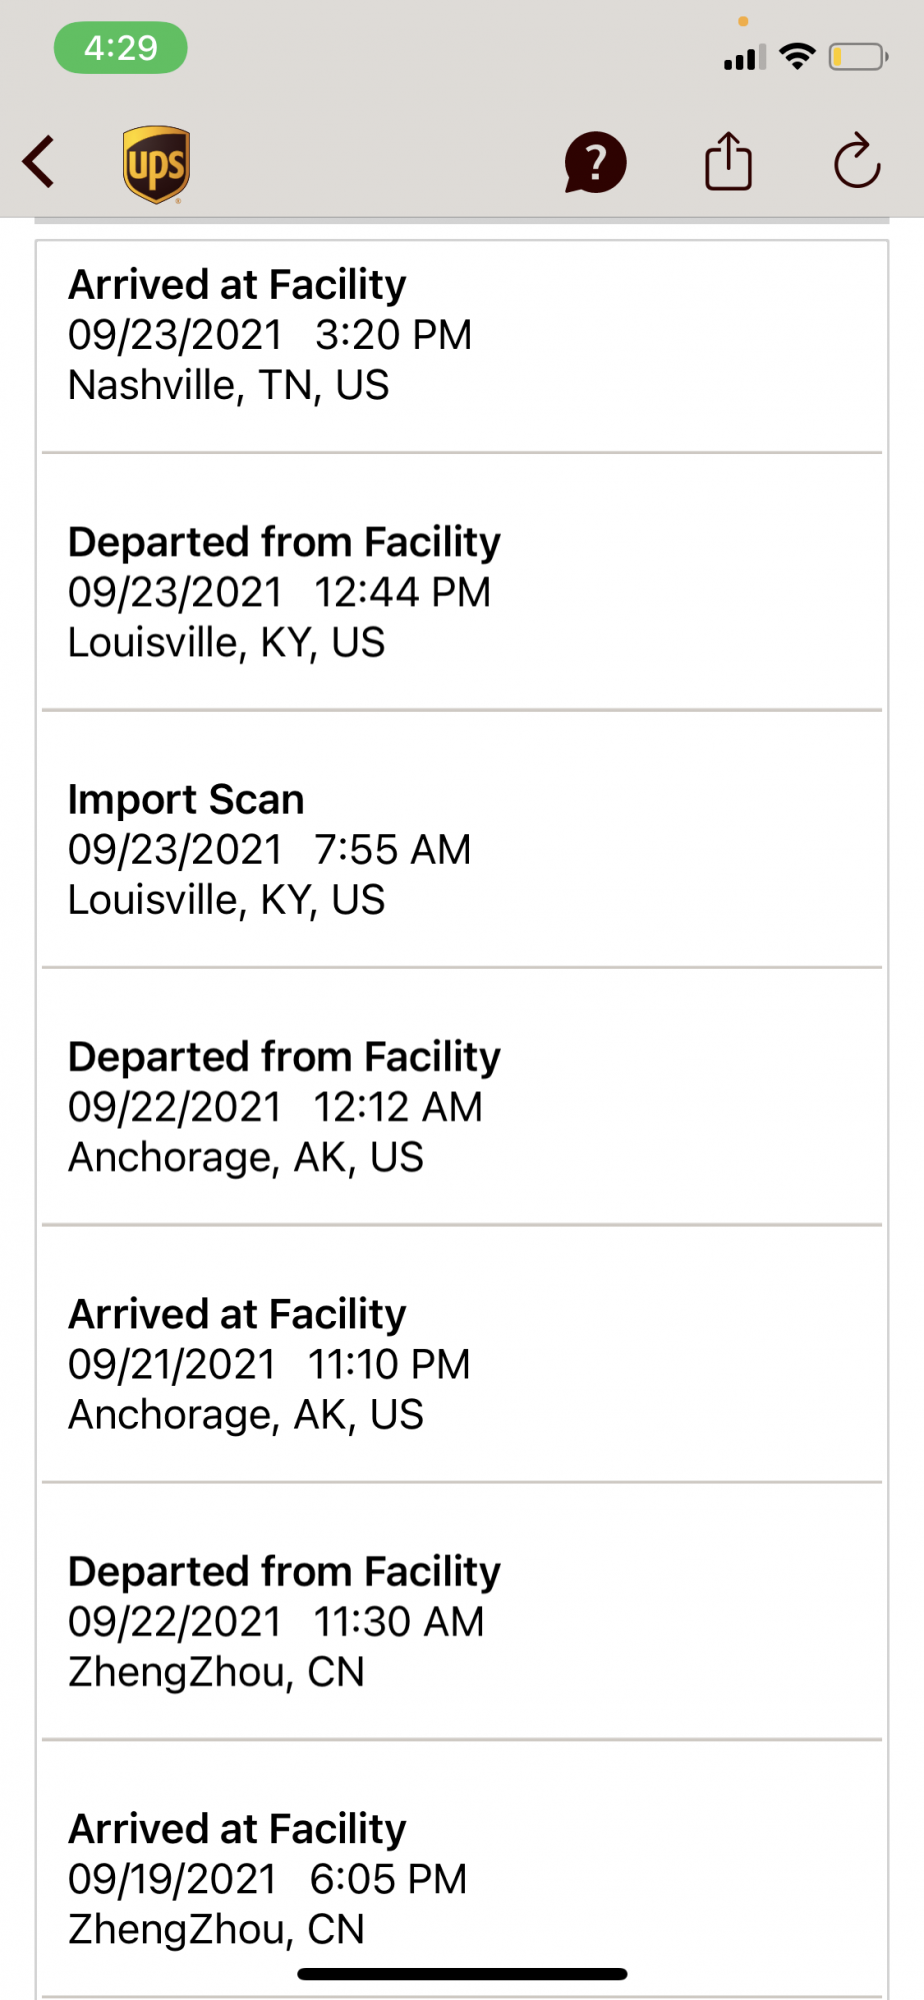Tap the battery status icon
Screen dimensions: 924x2000
(x=858, y=56)
